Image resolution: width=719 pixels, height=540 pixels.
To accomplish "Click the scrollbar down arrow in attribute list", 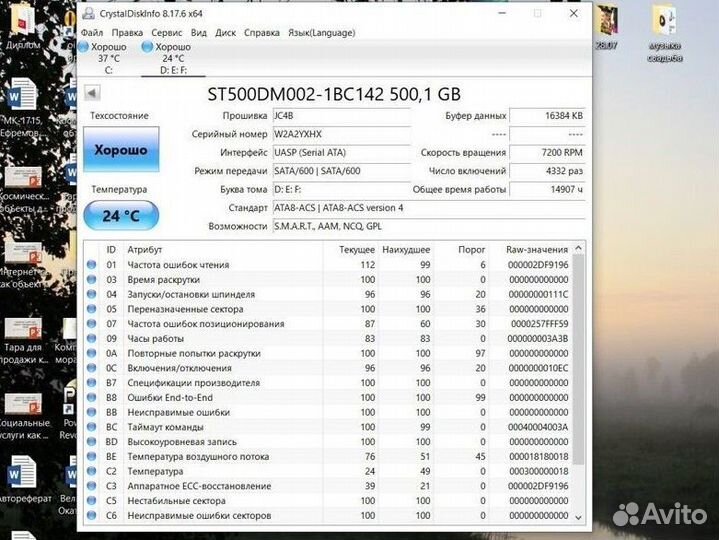I will (580, 517).
